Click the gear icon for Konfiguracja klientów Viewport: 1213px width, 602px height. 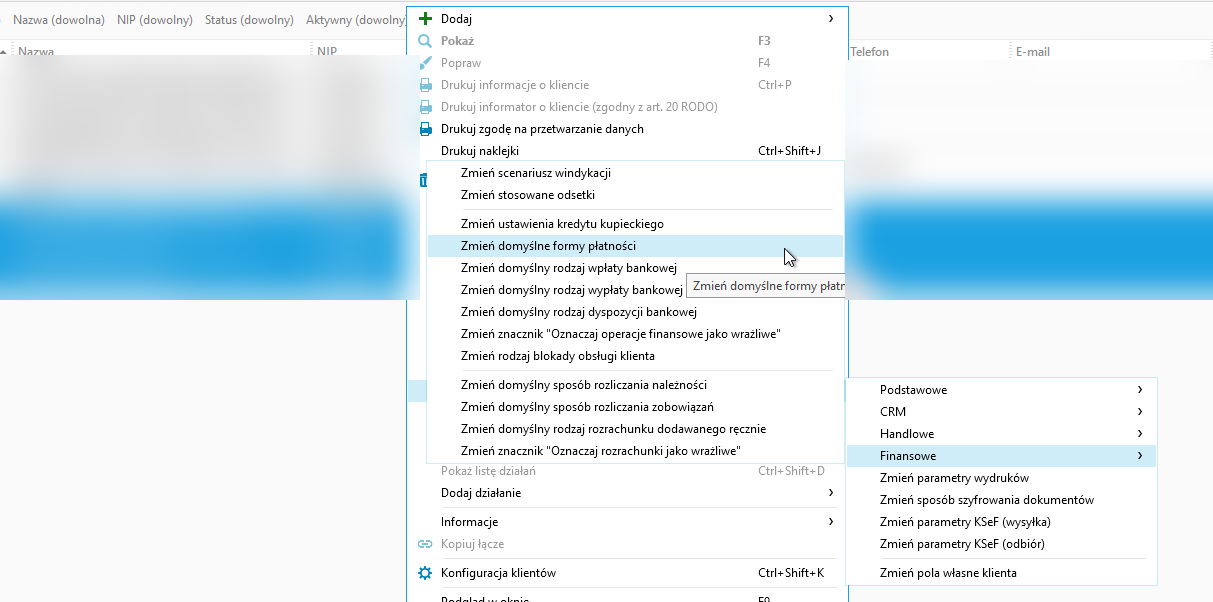(x=425, y=573)
